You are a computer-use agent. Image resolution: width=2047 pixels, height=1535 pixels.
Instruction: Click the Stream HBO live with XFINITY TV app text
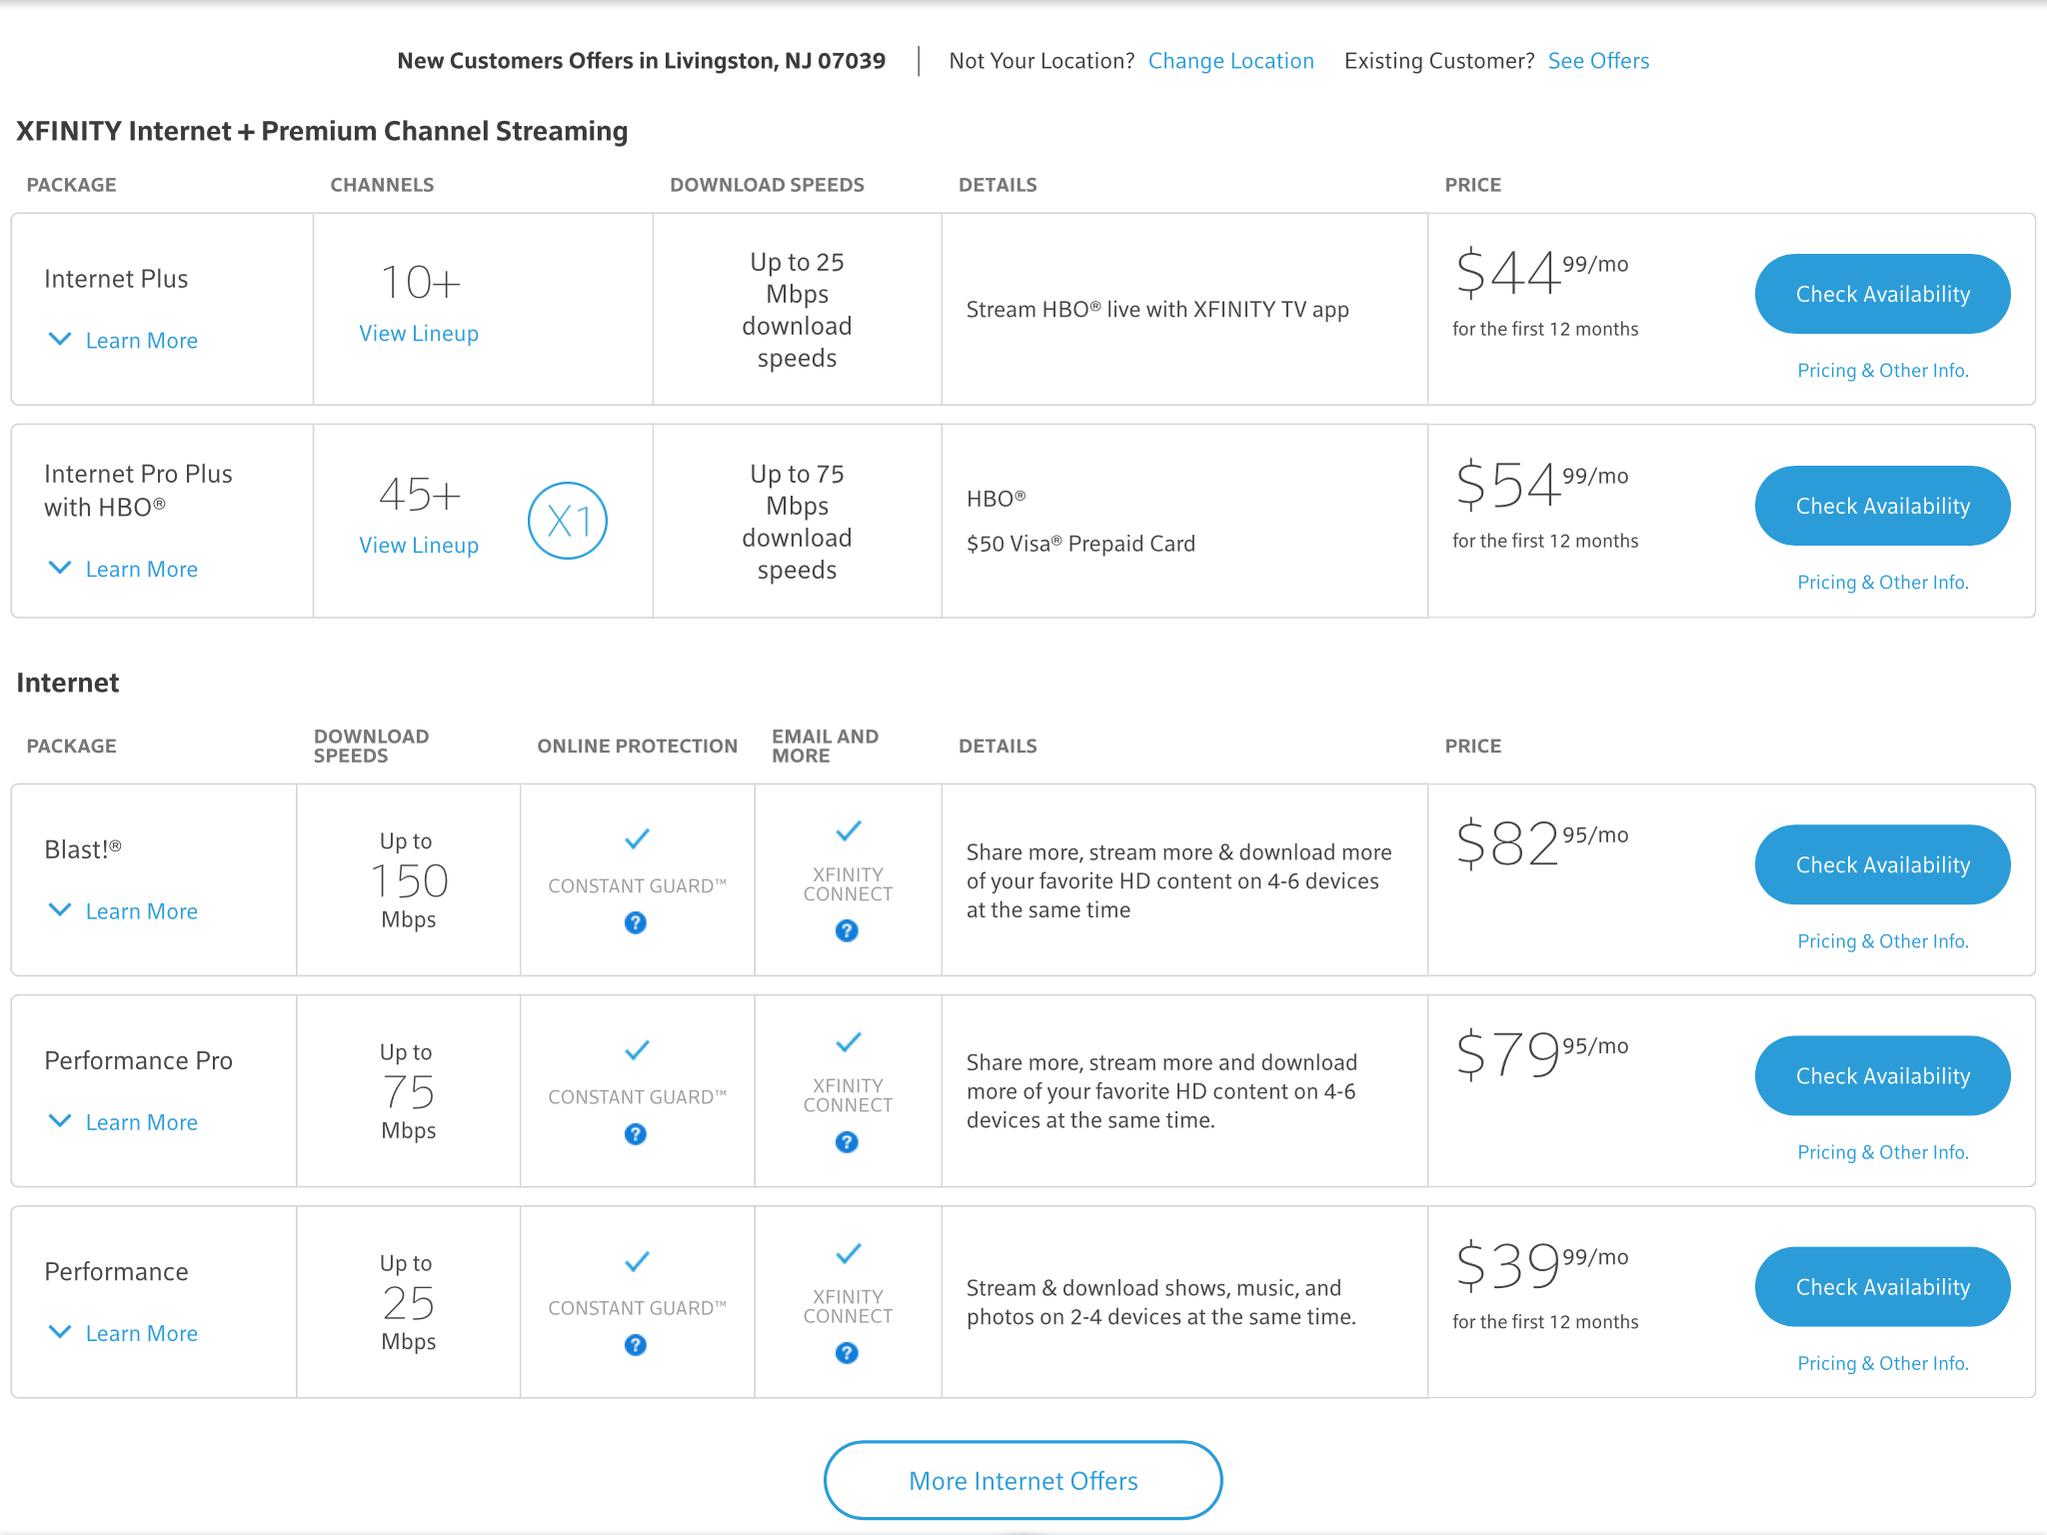coord(1158,310)
